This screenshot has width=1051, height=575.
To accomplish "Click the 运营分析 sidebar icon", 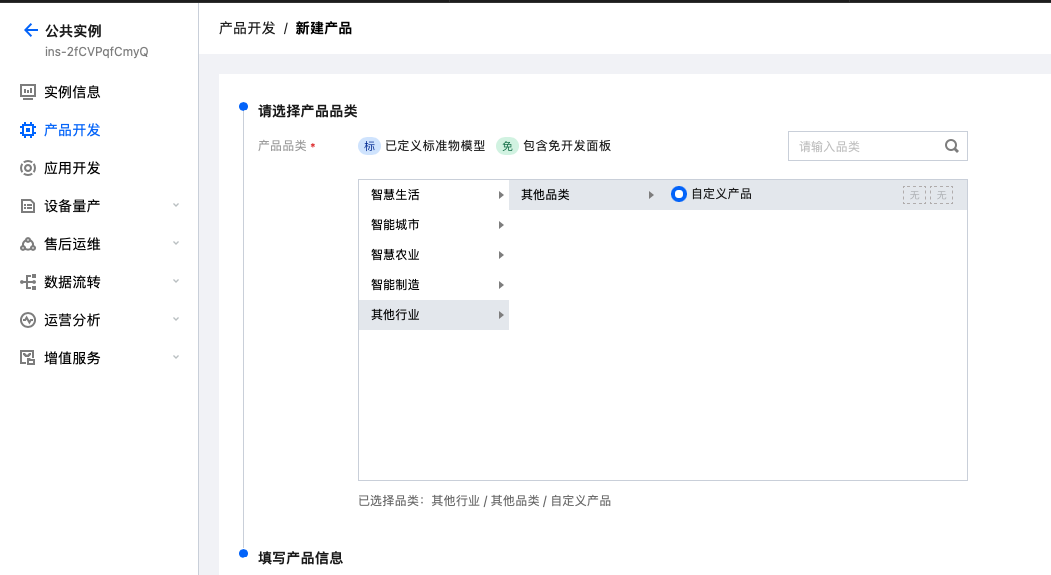I will (x=28, y=320).
